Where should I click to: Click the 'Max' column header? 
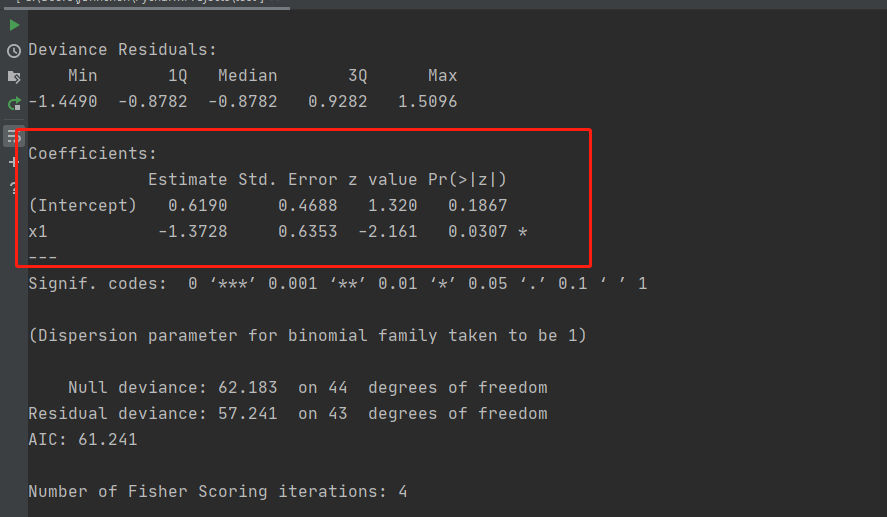tap(442, 75)
